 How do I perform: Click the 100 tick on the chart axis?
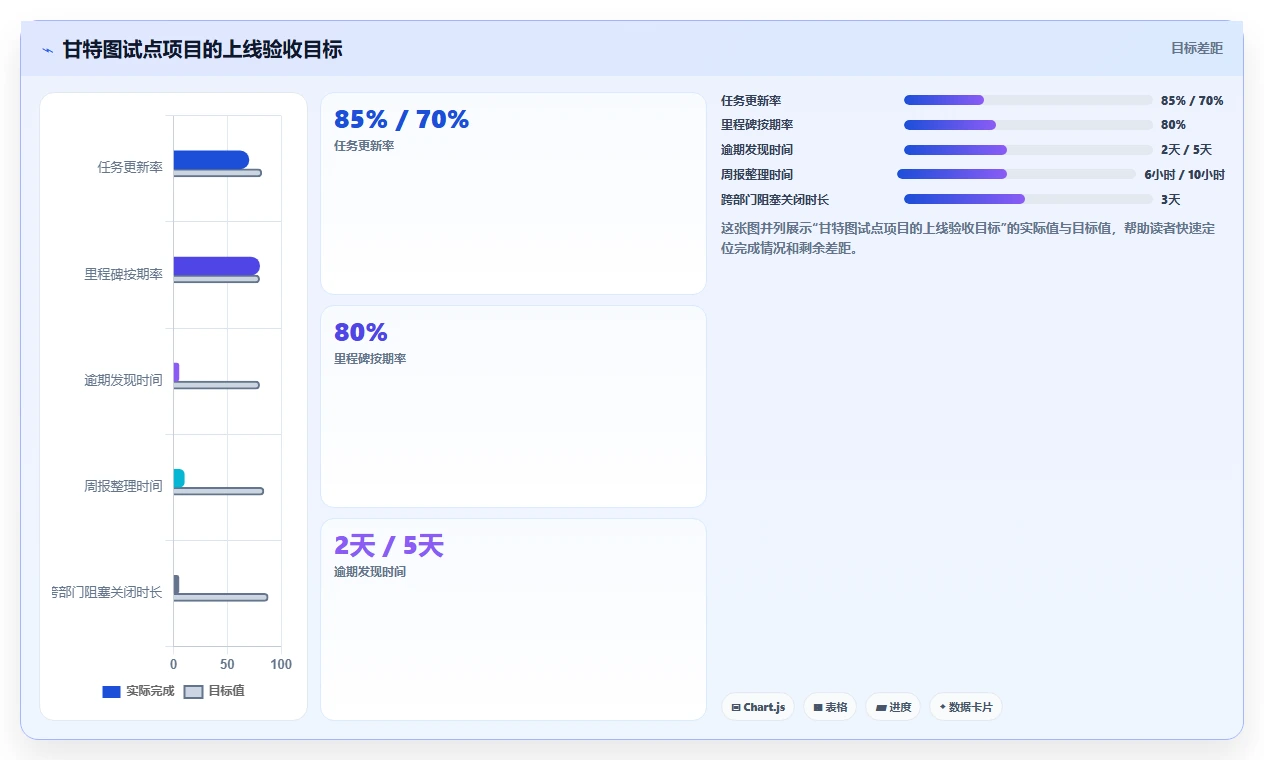click(x=281, y=665)
